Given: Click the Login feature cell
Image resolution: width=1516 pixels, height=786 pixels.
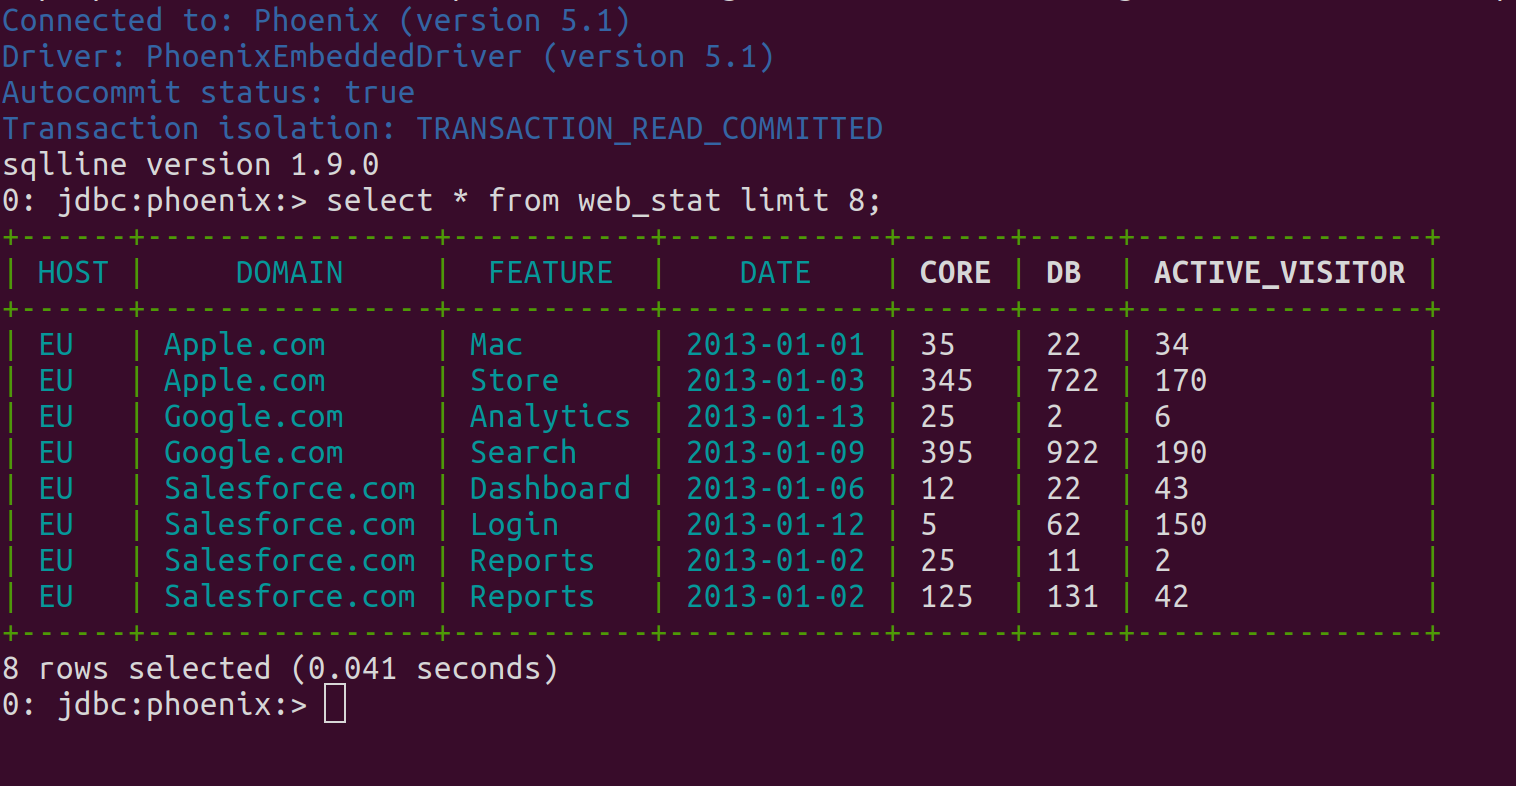Looking at the screenshot, I should click(514, 525).
